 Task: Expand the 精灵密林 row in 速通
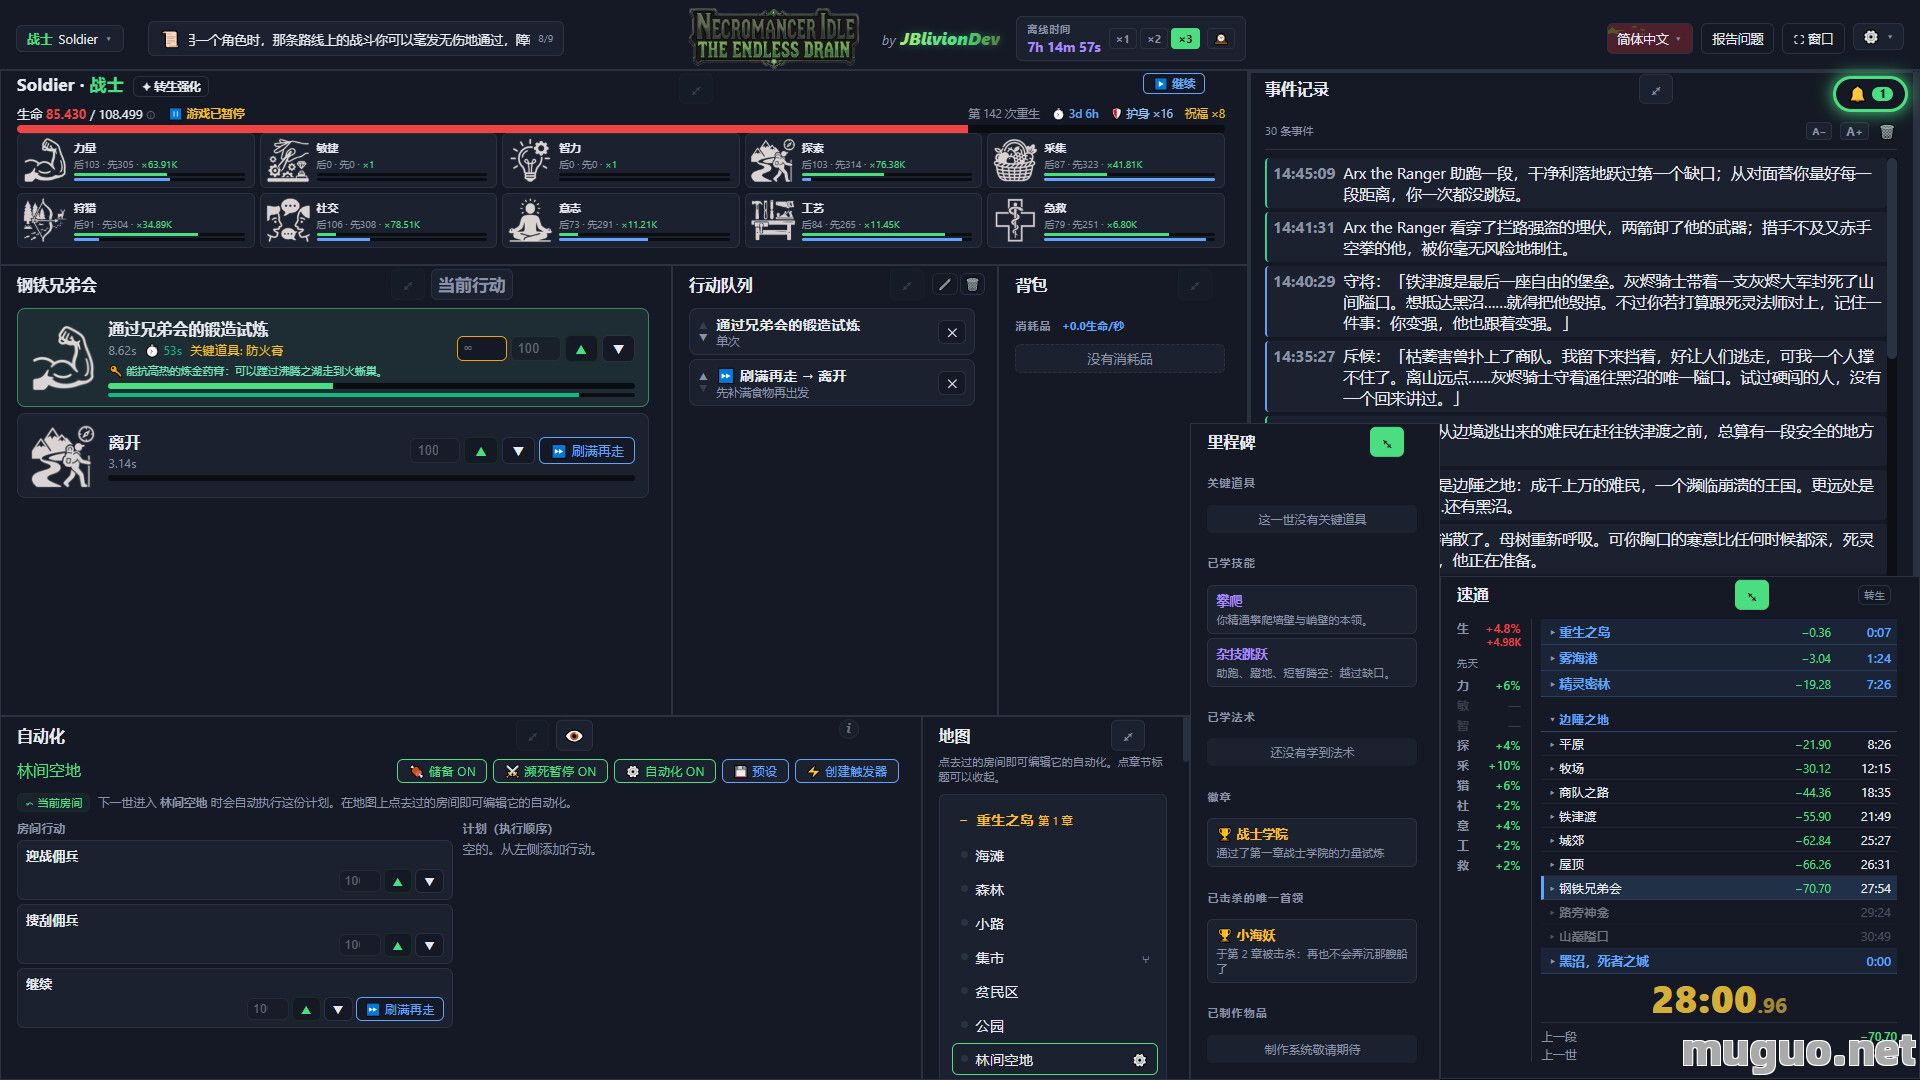pos(1719,684)
